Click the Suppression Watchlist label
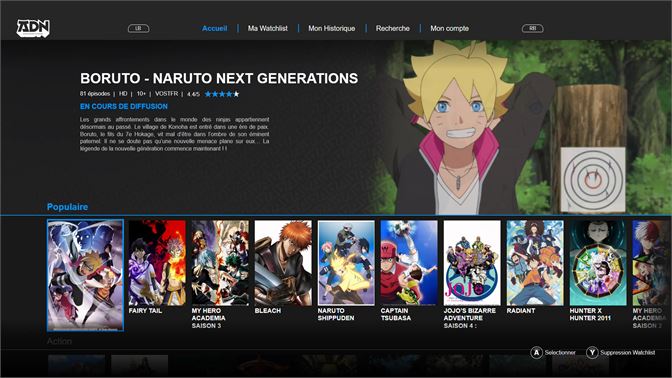Screen dimensions: 672x378 click(628, 353)
